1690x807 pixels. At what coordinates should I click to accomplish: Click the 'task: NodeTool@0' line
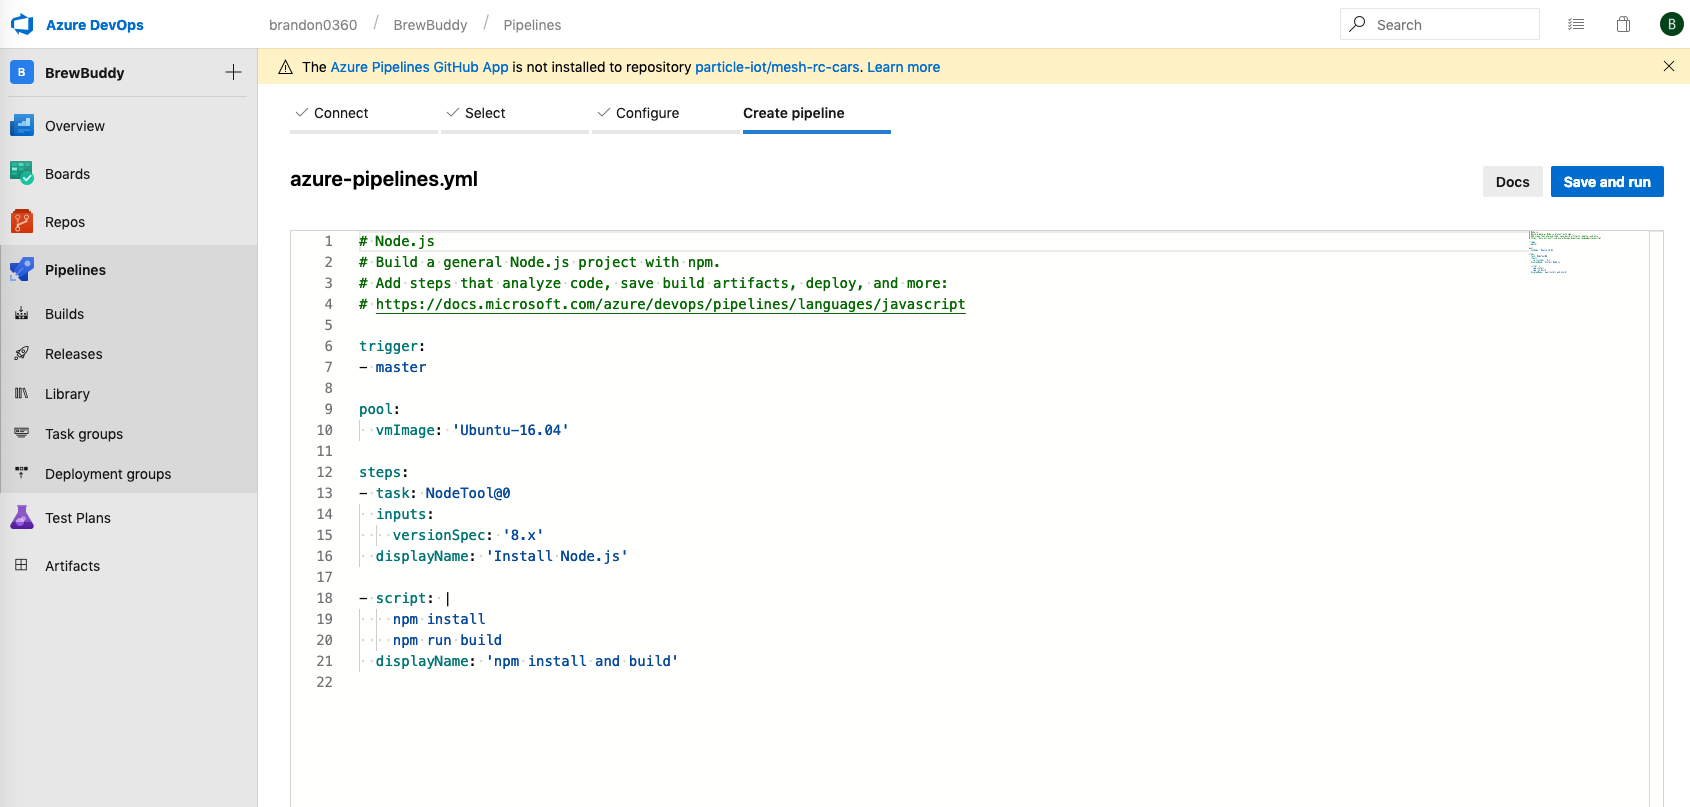pos(435,493)
